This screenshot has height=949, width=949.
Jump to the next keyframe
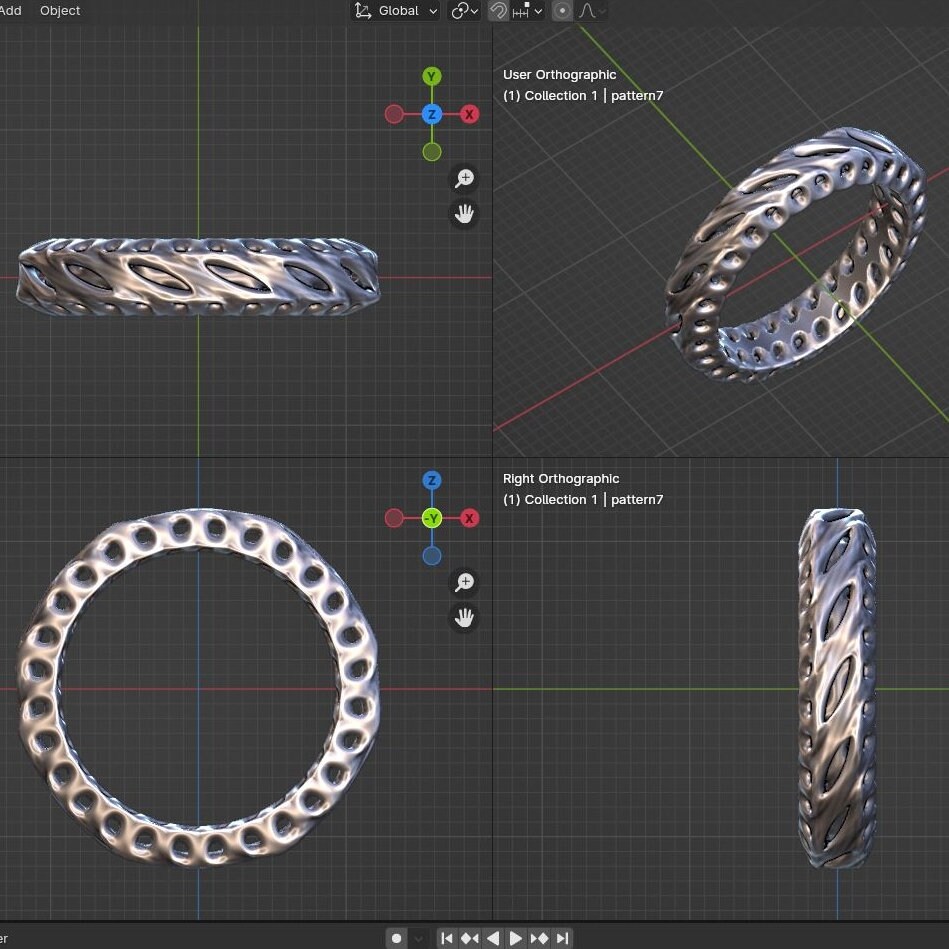click(x=539, y=938)
